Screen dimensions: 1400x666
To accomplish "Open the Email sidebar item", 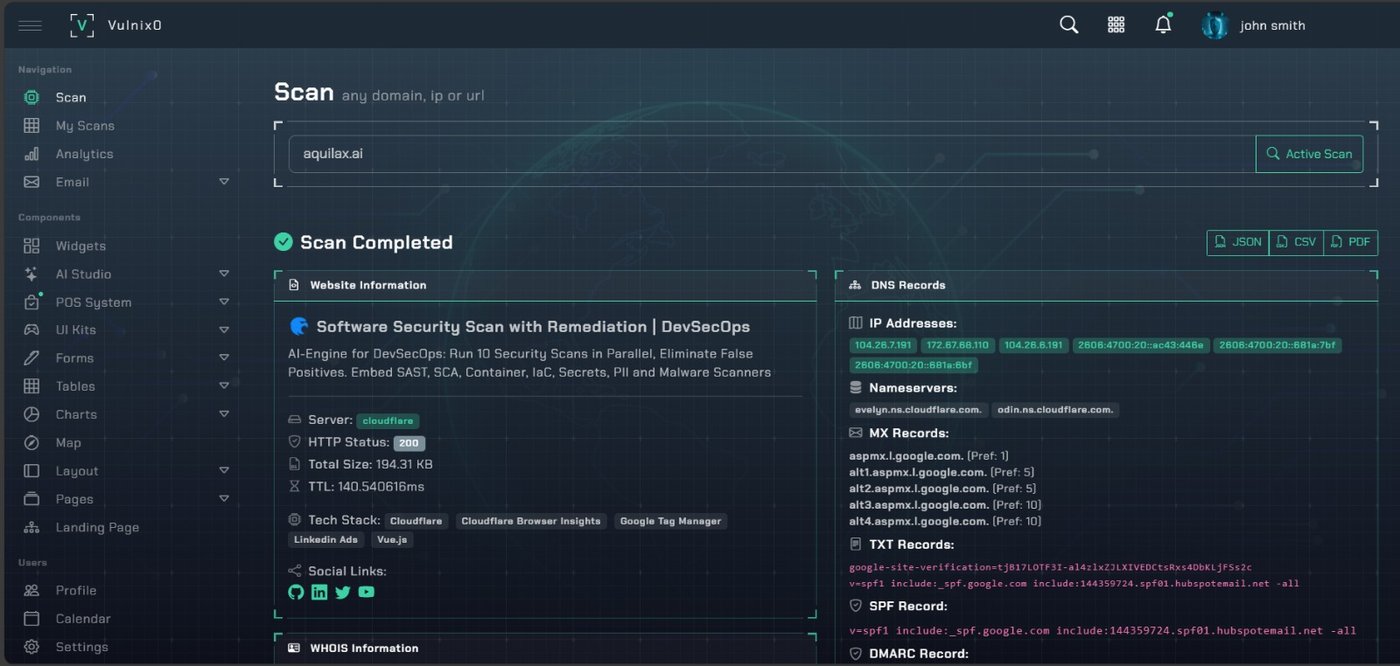I will pyautogui.click(x=72, y=181).
